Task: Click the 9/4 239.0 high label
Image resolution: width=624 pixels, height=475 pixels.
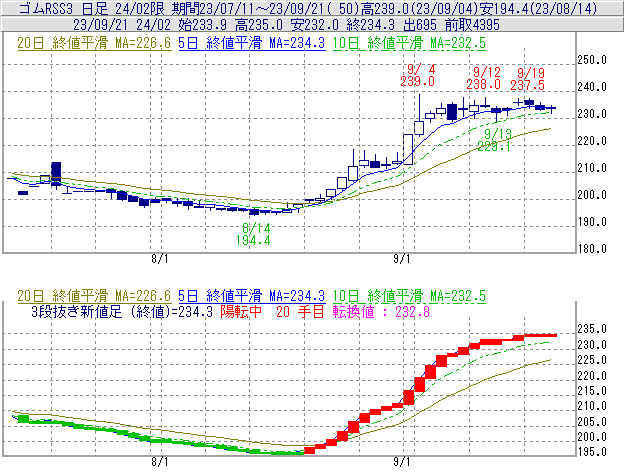Action: click(418, 76)
